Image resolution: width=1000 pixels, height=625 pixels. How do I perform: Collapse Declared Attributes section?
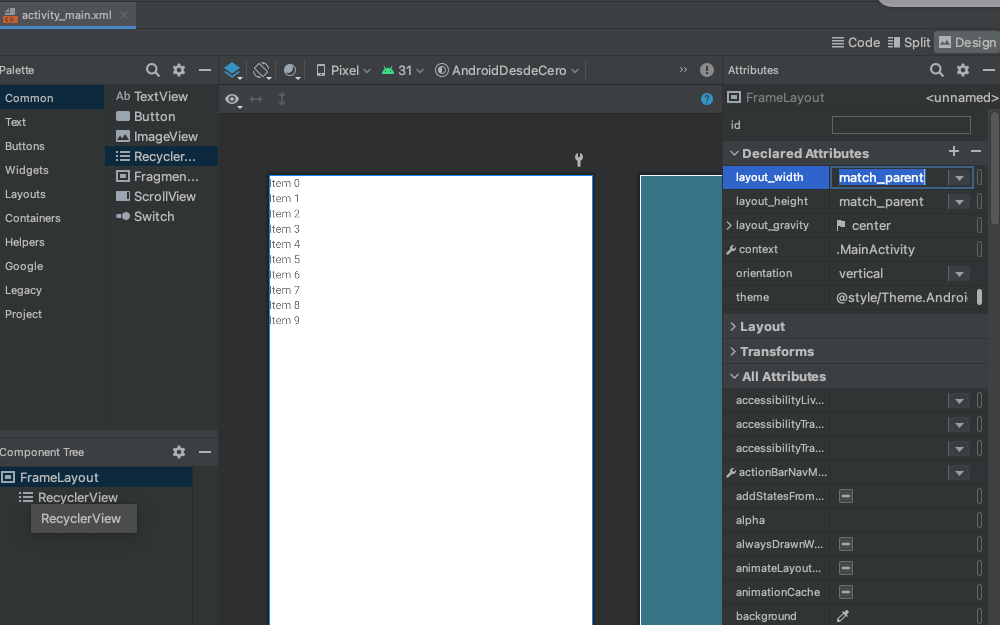click(x=734, y=153)
